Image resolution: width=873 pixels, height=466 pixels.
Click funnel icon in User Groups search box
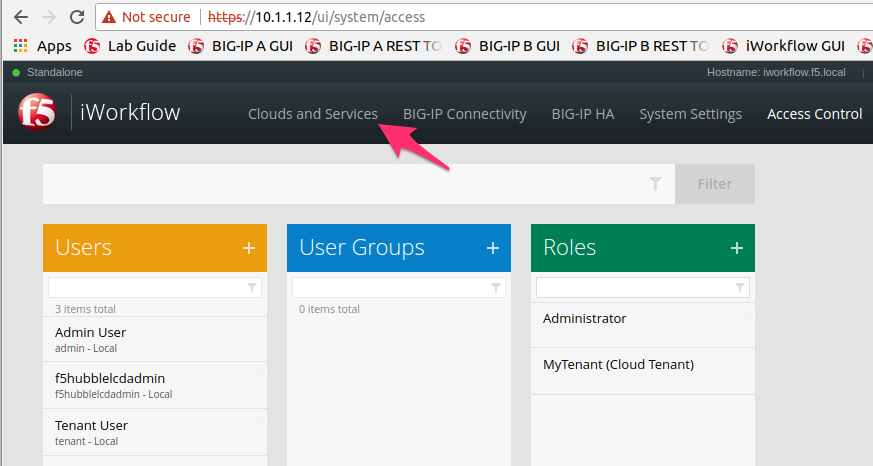[x=496, y=288]
